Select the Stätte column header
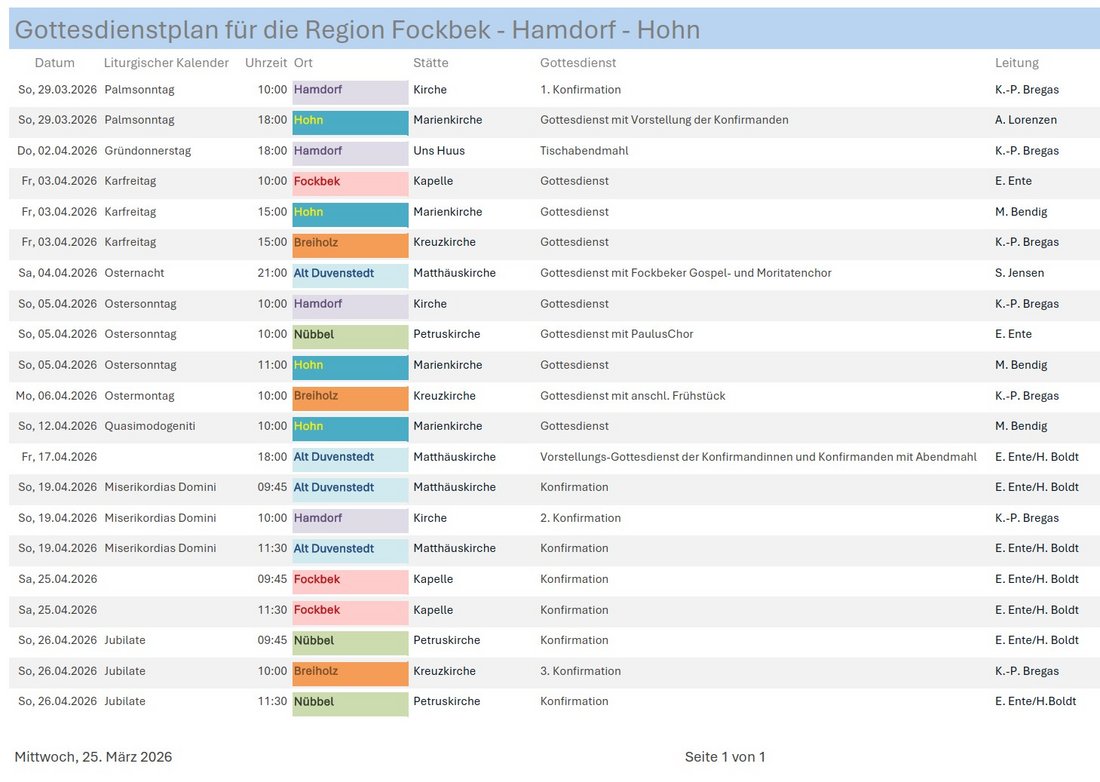1100x782 pixels. (x=431, y=63)
